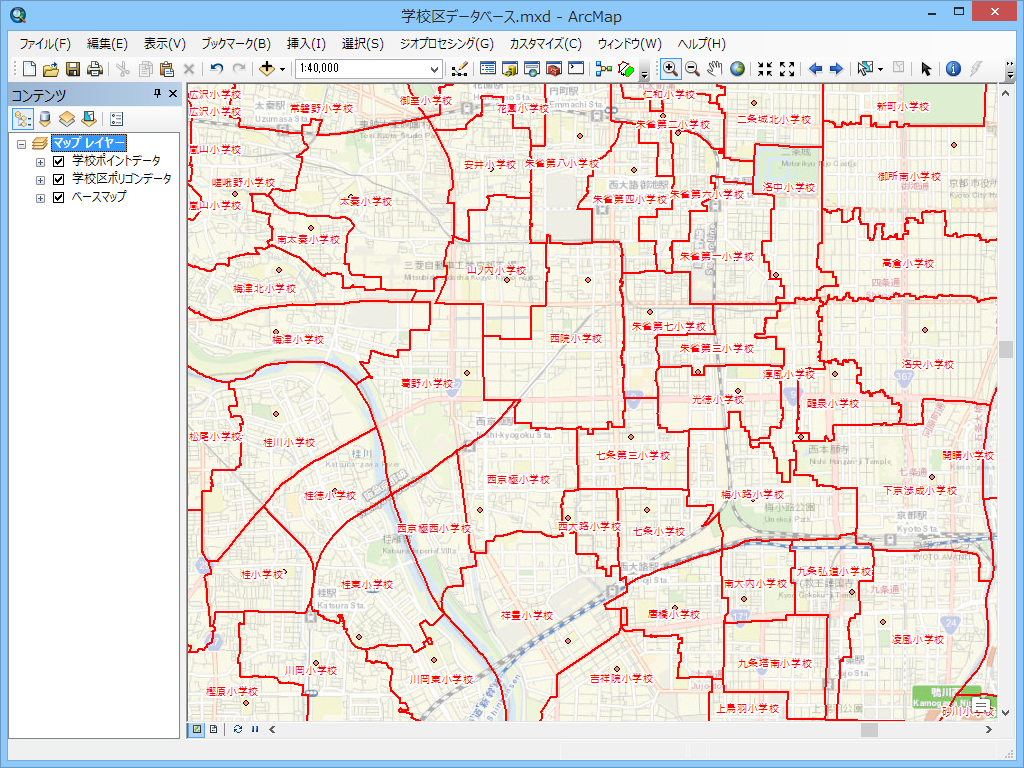1024x768 pixels.
Task: Select the マップ レイヤー data frame
Action: pos(88,143)
